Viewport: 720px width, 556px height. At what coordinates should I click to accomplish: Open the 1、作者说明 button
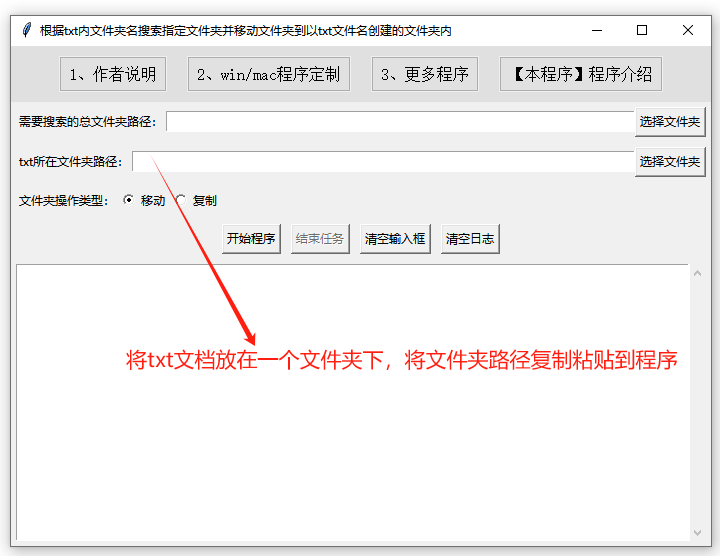point(113,74)
